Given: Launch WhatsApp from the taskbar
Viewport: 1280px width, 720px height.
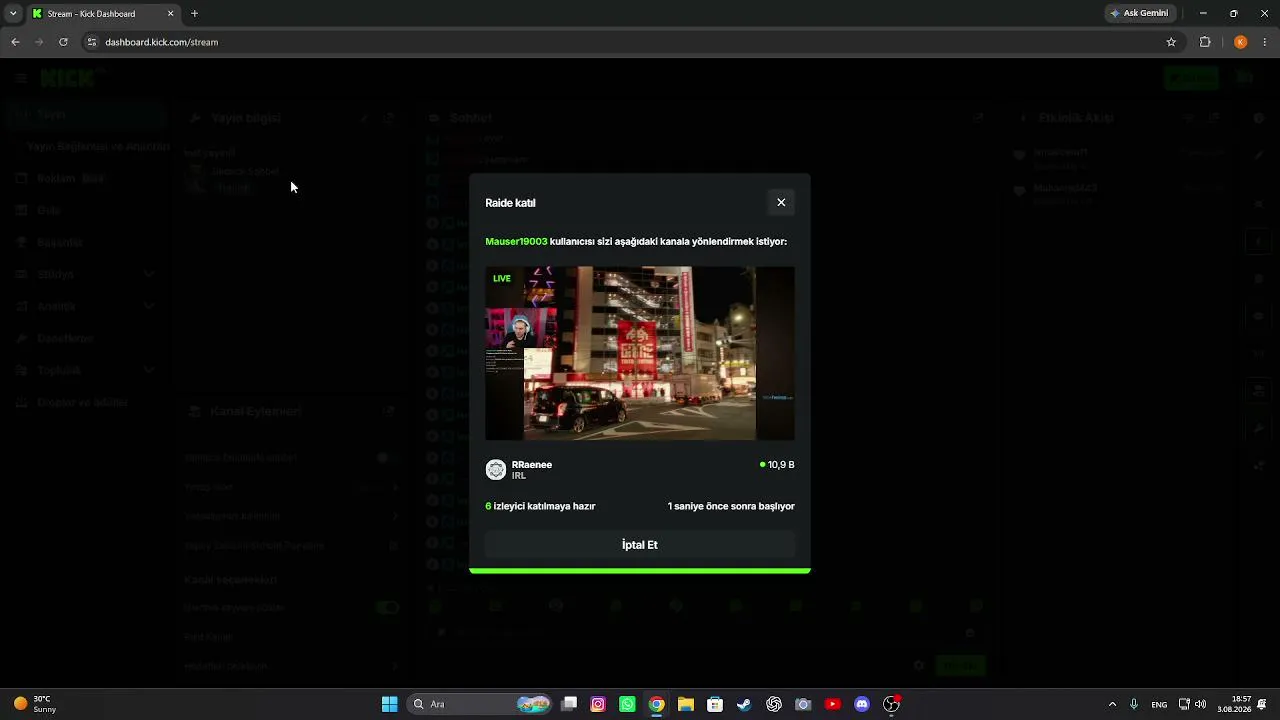Looking at the screenshot, I should click(x=627, y=704).
